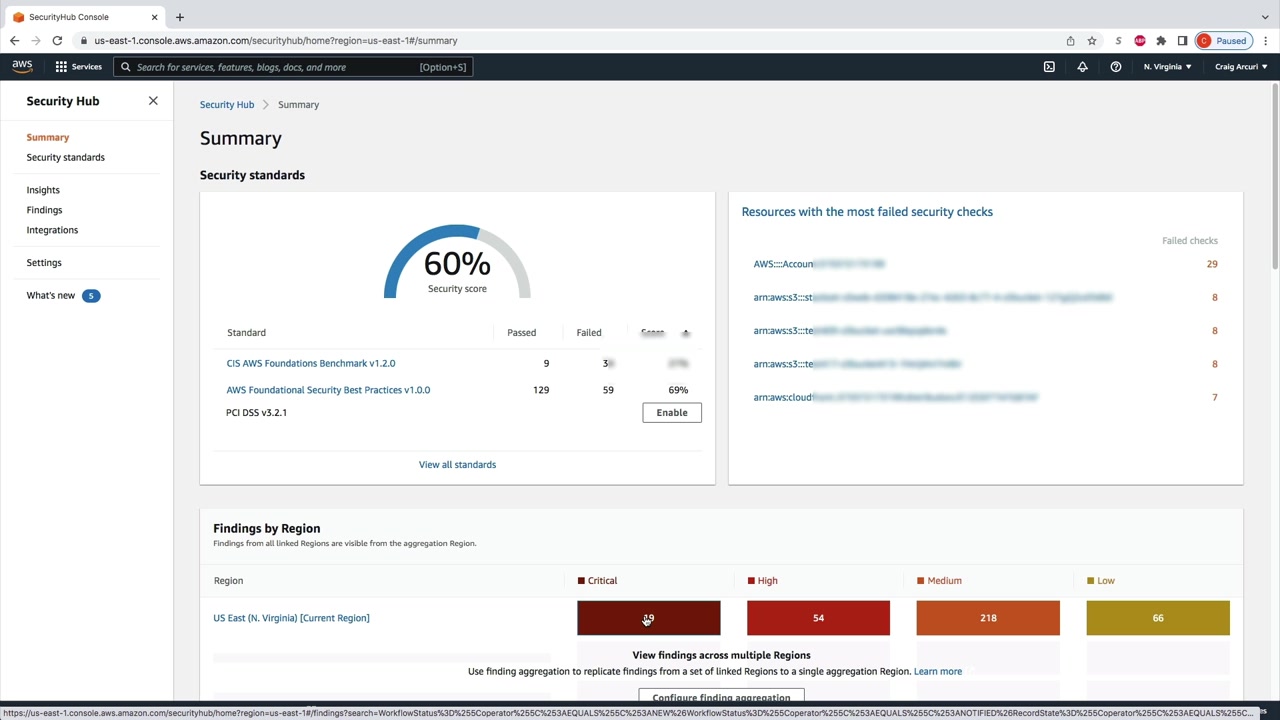Image resolution: width=1280 pixels, height=720 pixels.
Task: Click the failed count 59
Action: click(x=608, y=390)
